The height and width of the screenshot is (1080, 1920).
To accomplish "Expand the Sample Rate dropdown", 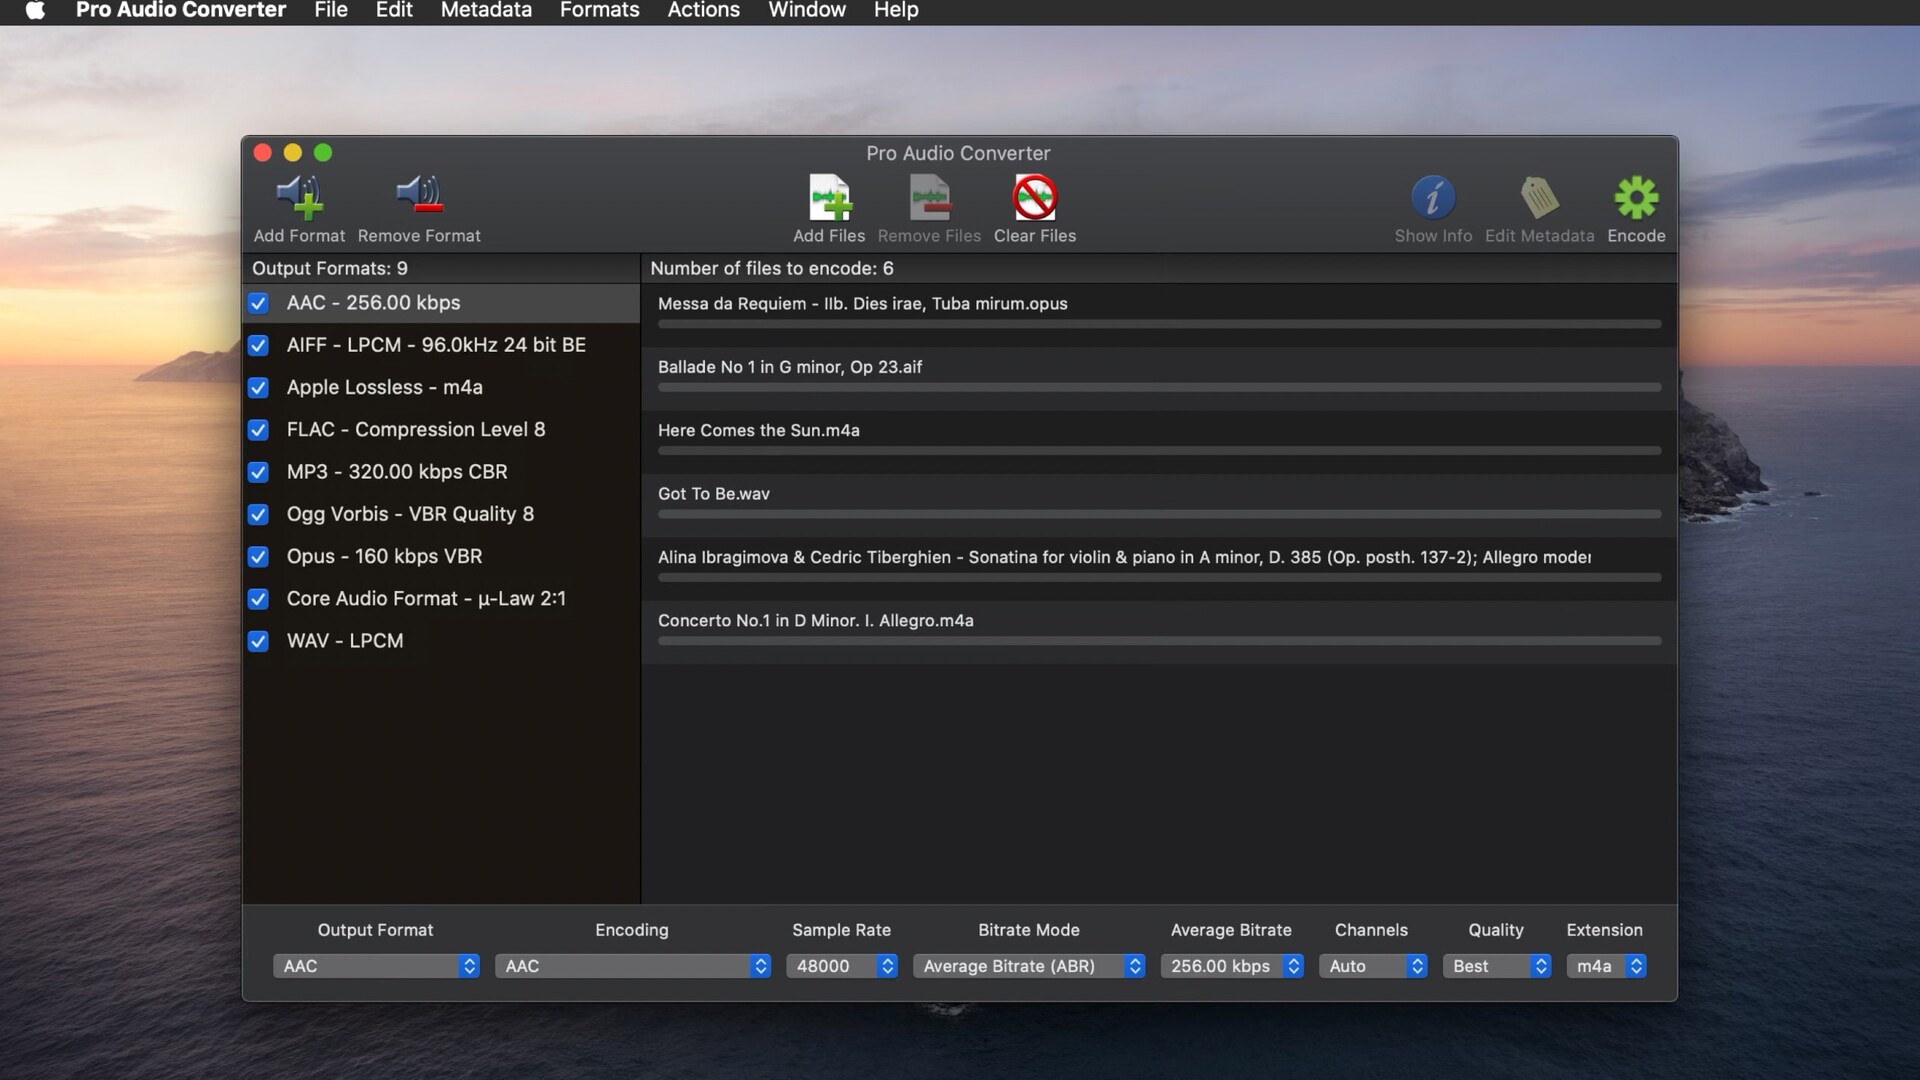I will click(x=886, y=964).
